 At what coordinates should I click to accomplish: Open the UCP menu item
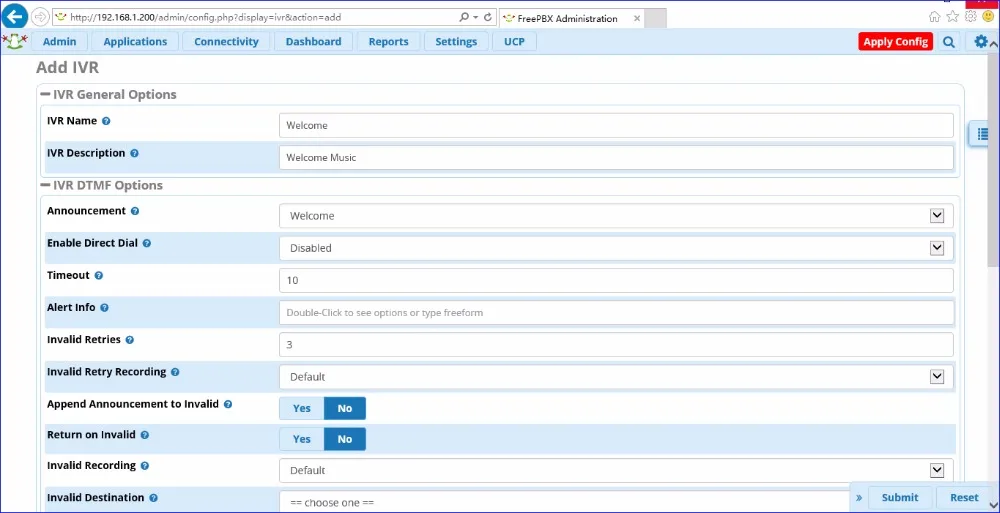(x=515, y=41)
